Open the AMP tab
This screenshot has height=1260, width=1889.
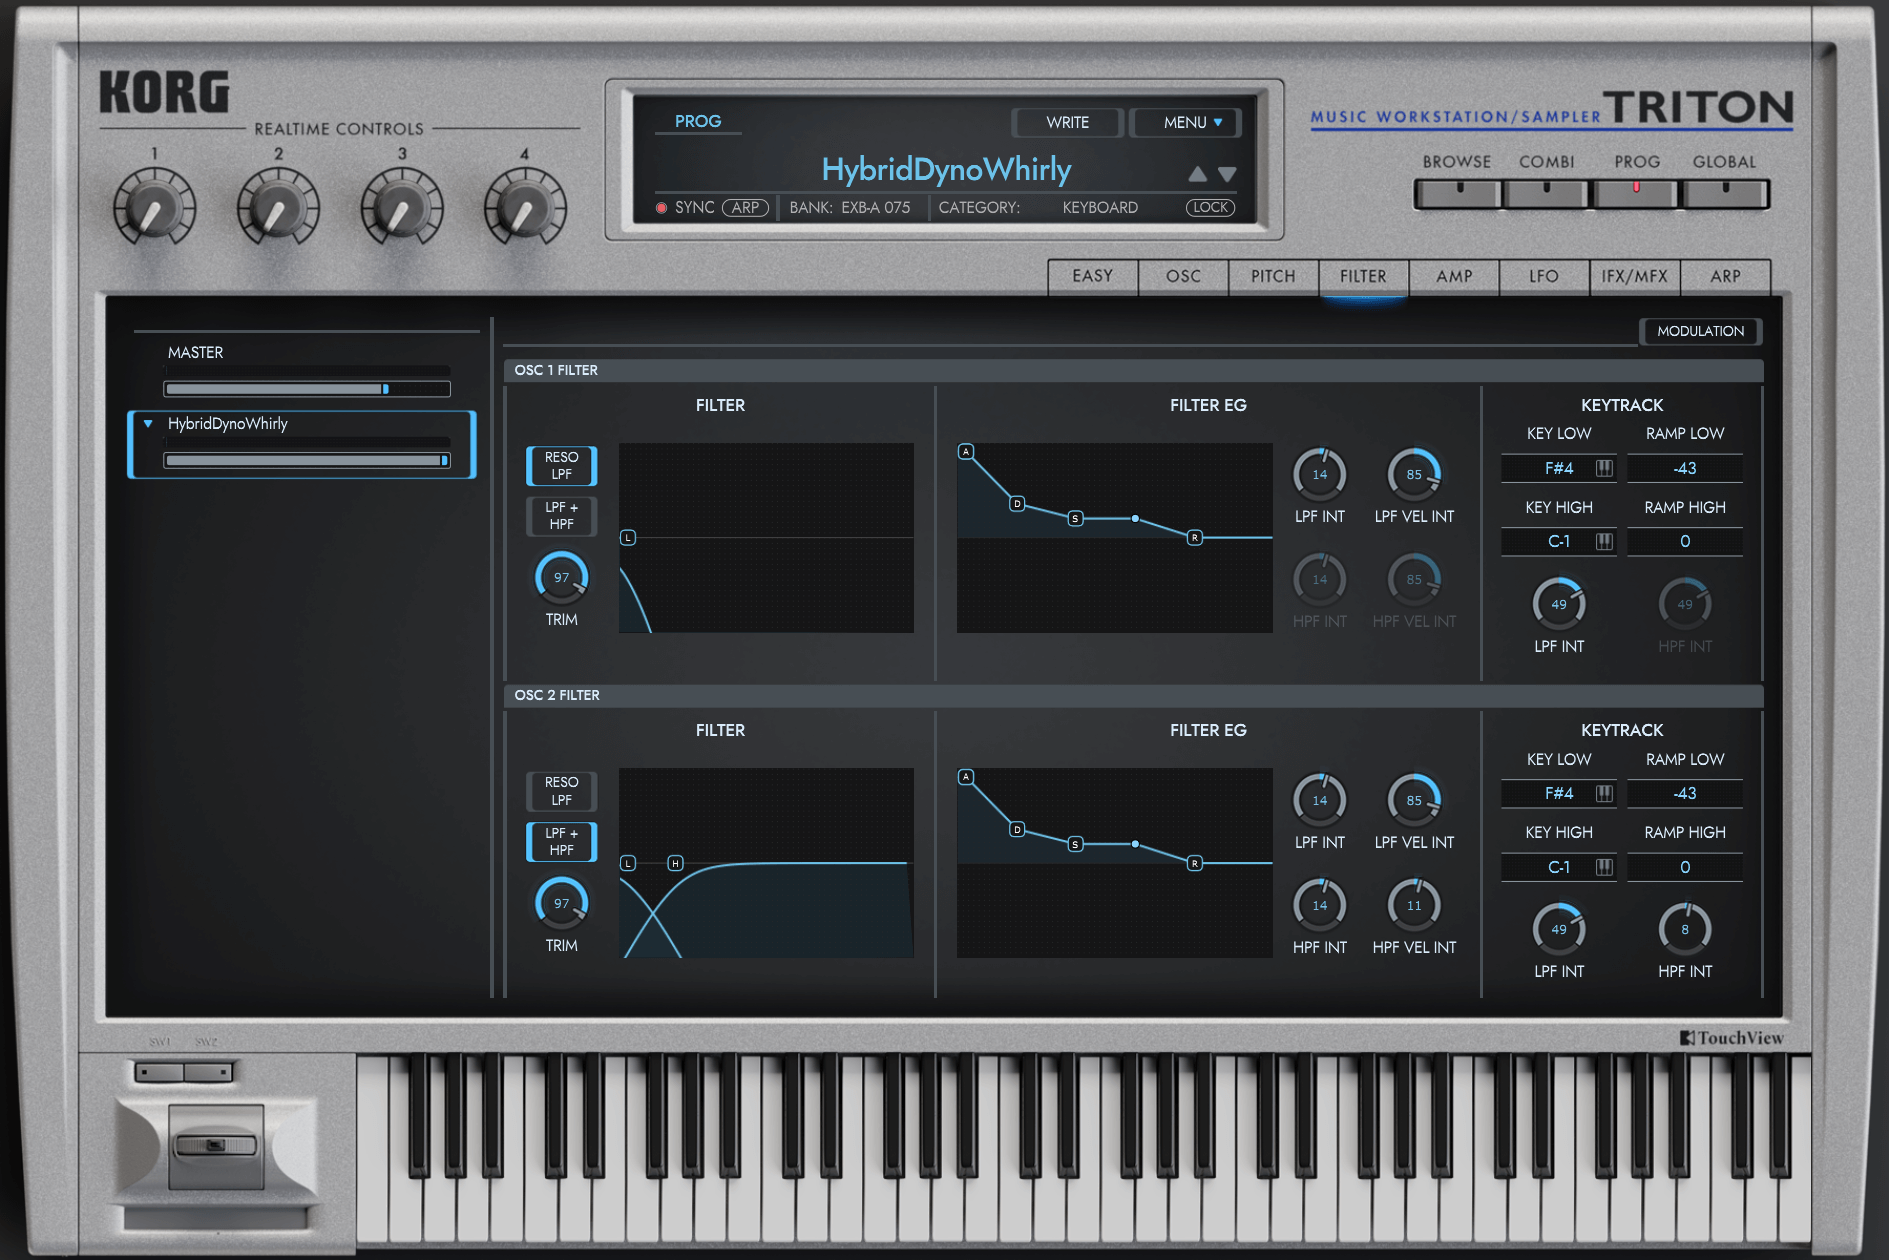(1454, 276)
